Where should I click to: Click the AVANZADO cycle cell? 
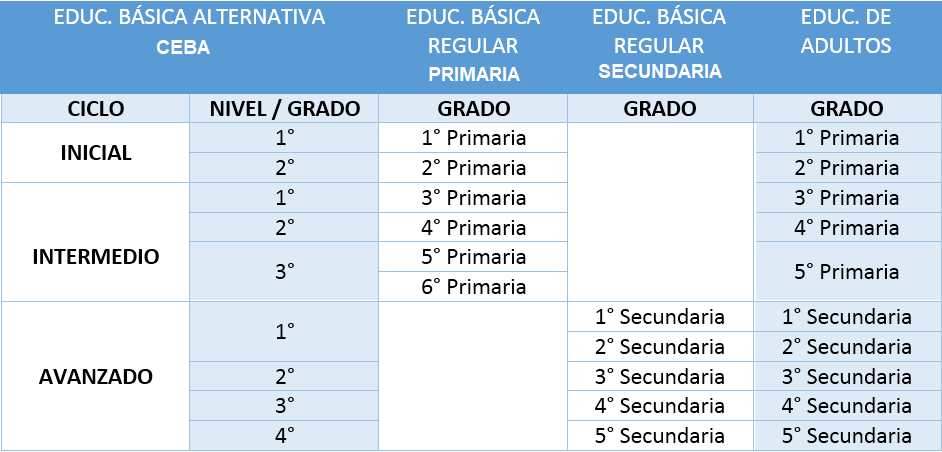click(96, 377)
